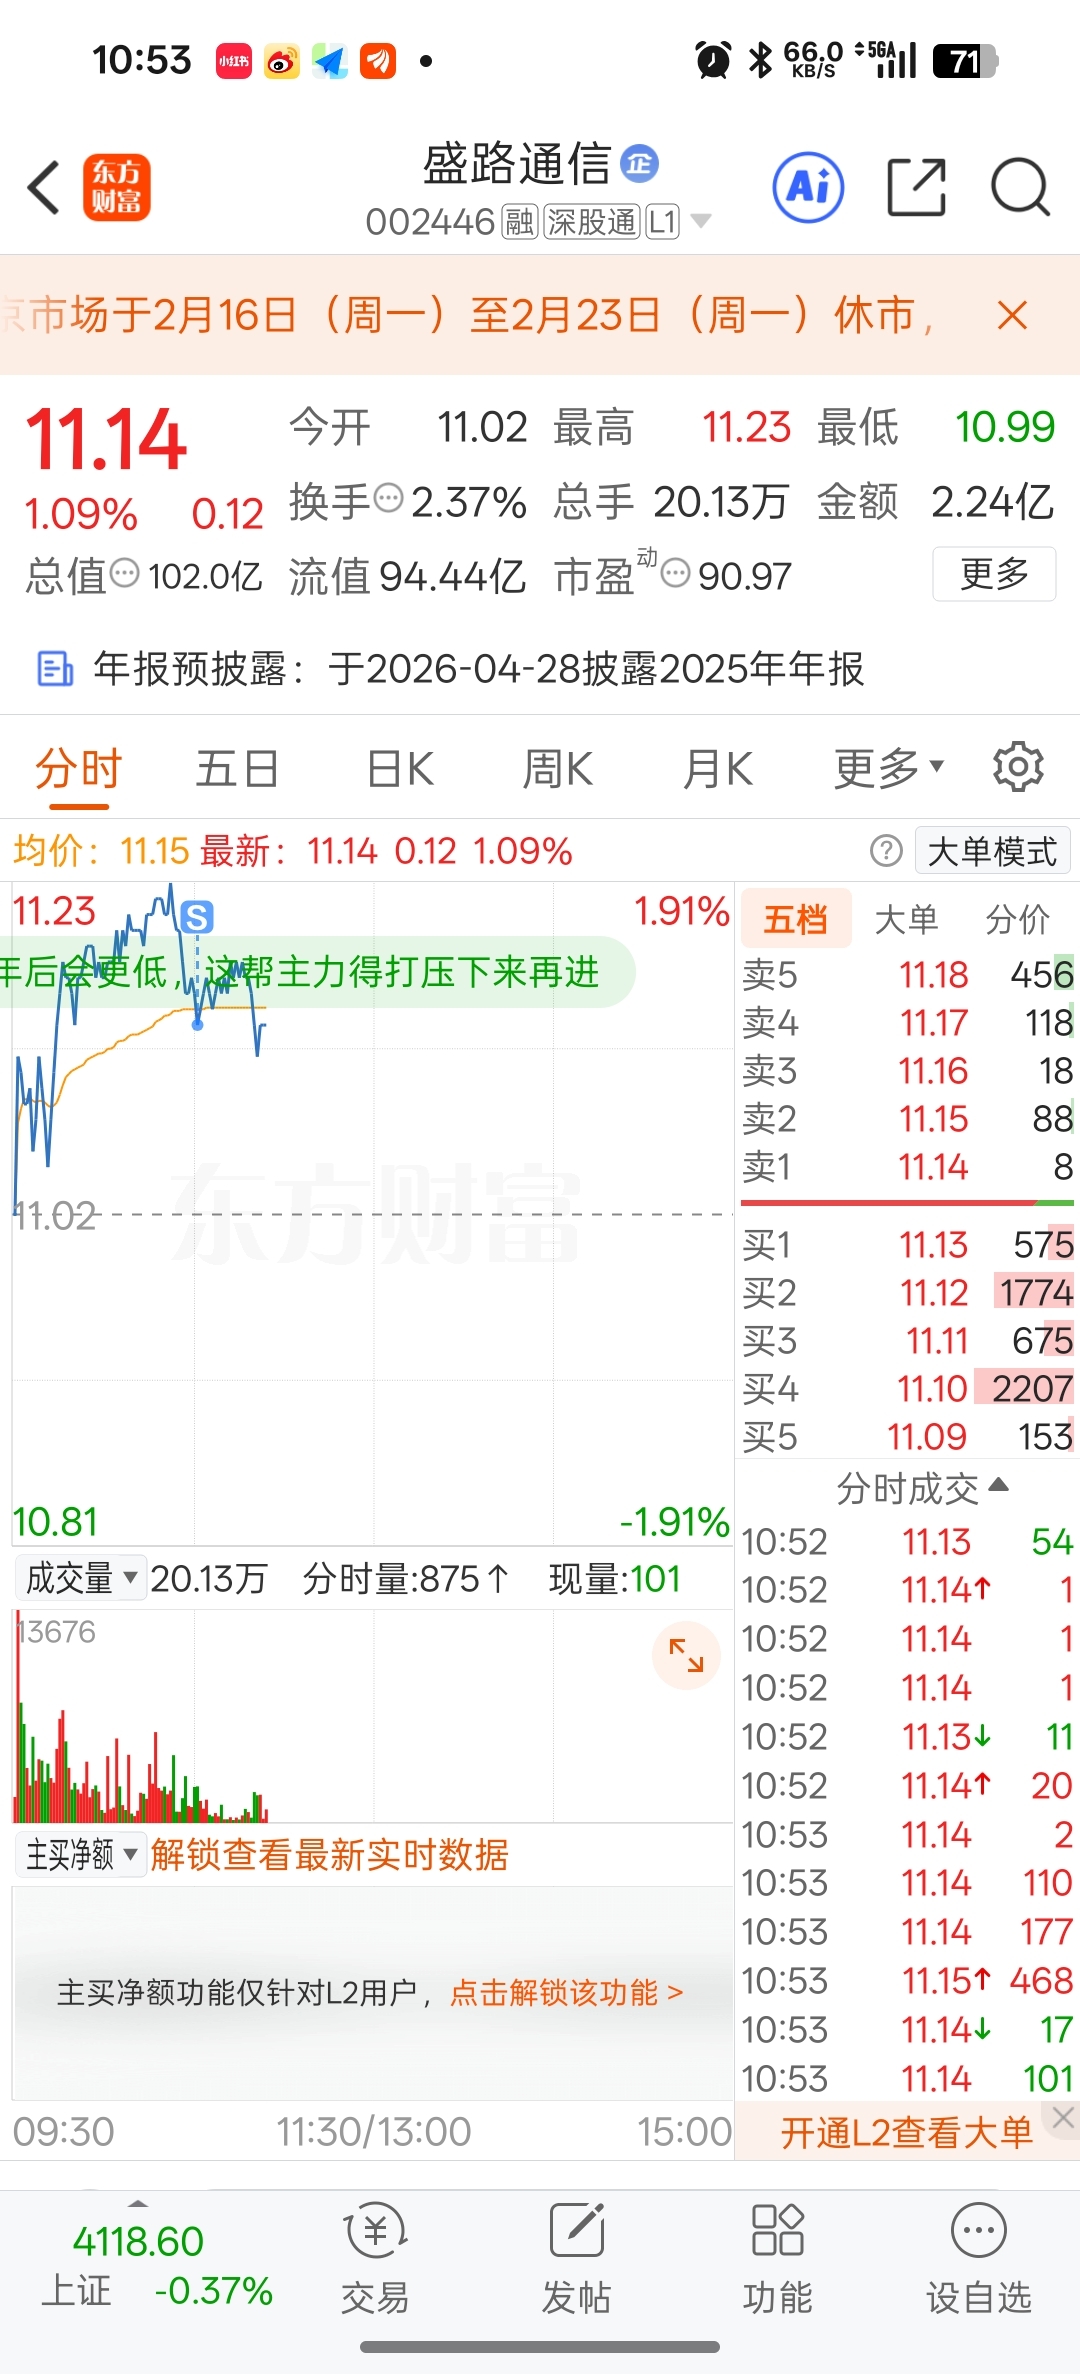Open the 东方财富 logo home icon

116,187
